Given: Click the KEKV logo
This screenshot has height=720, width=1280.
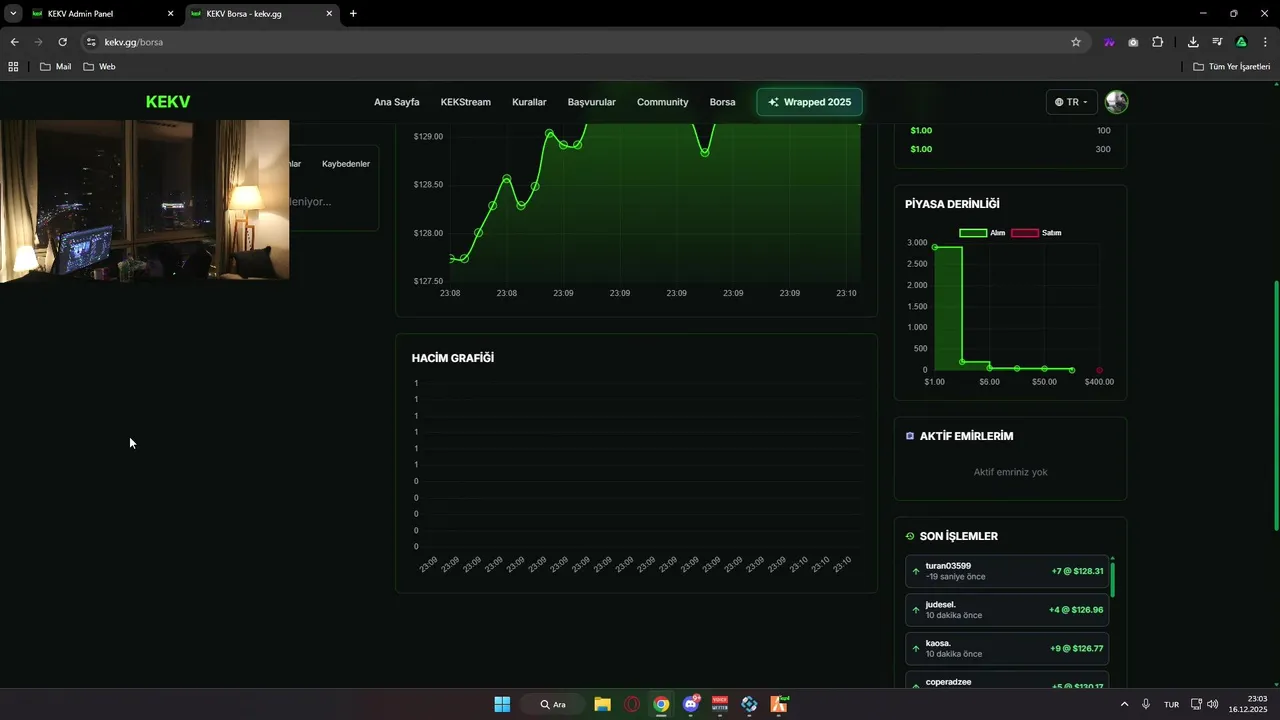Looking at the screenshot, I should coord(168,102).
